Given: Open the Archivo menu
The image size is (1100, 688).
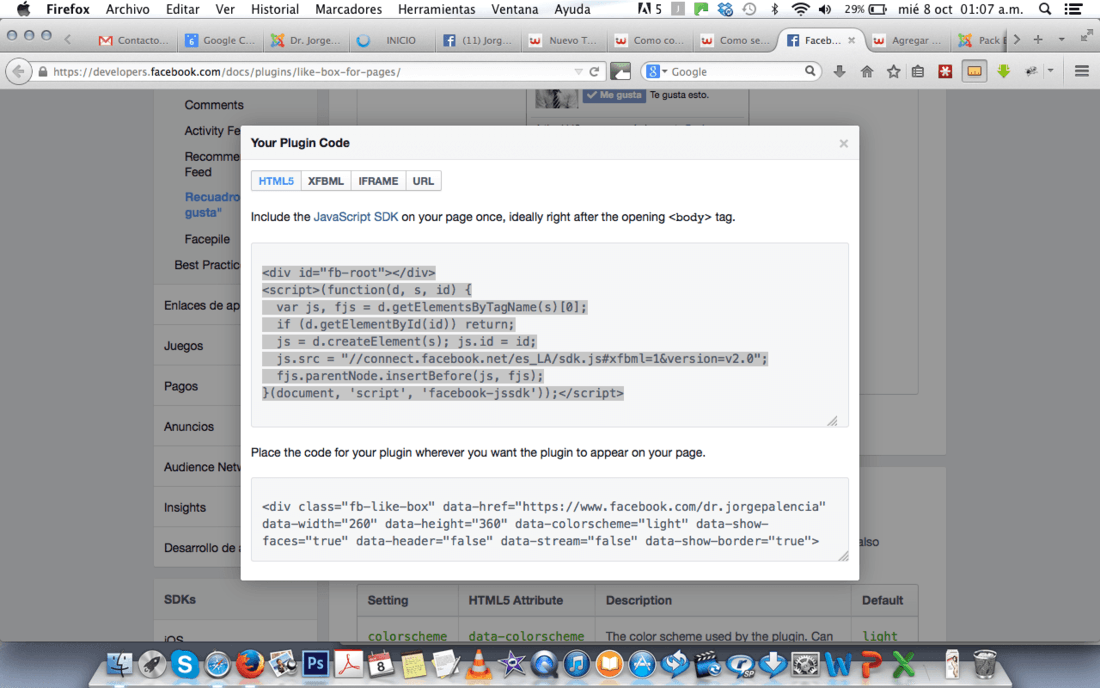Looking at the screenshot, I should pos(127,9).
